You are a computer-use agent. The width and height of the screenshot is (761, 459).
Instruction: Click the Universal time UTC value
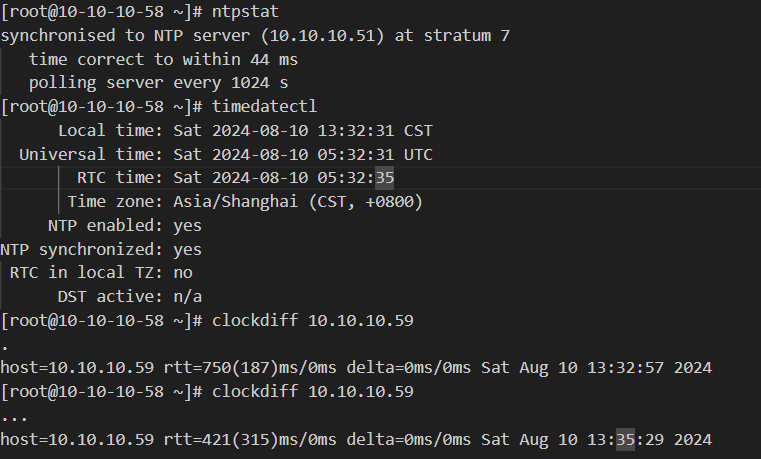(x=303, y=154)
